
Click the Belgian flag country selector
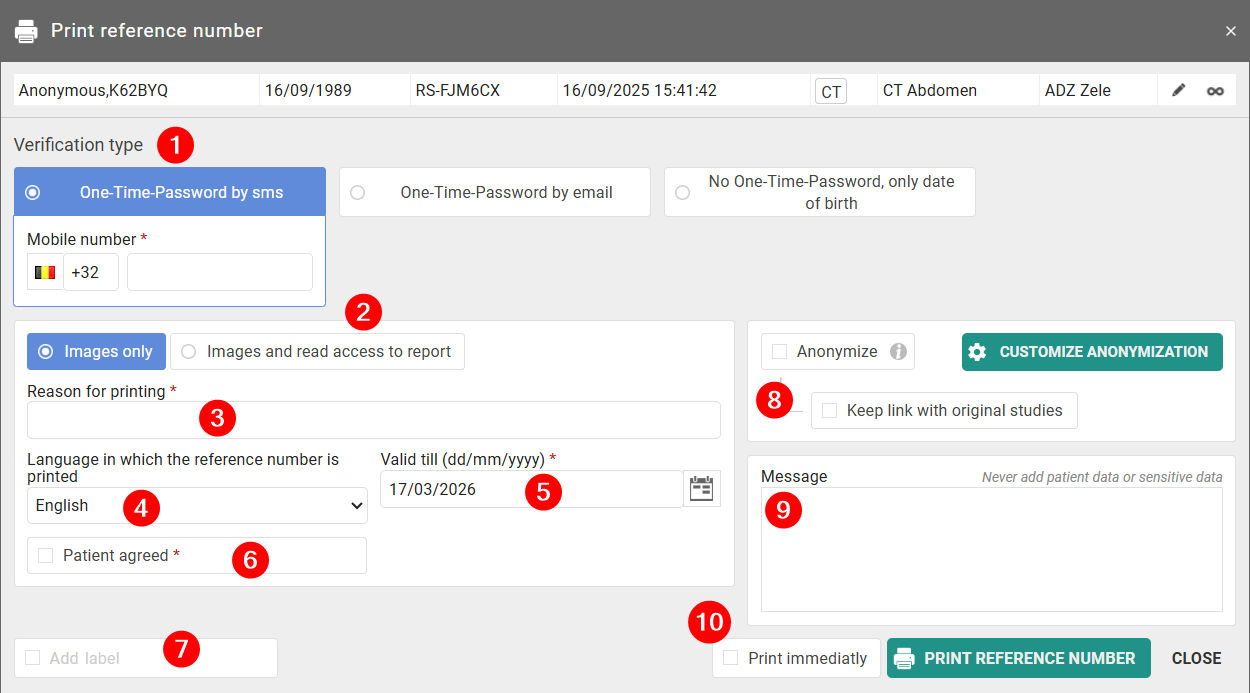click(45, 272)
